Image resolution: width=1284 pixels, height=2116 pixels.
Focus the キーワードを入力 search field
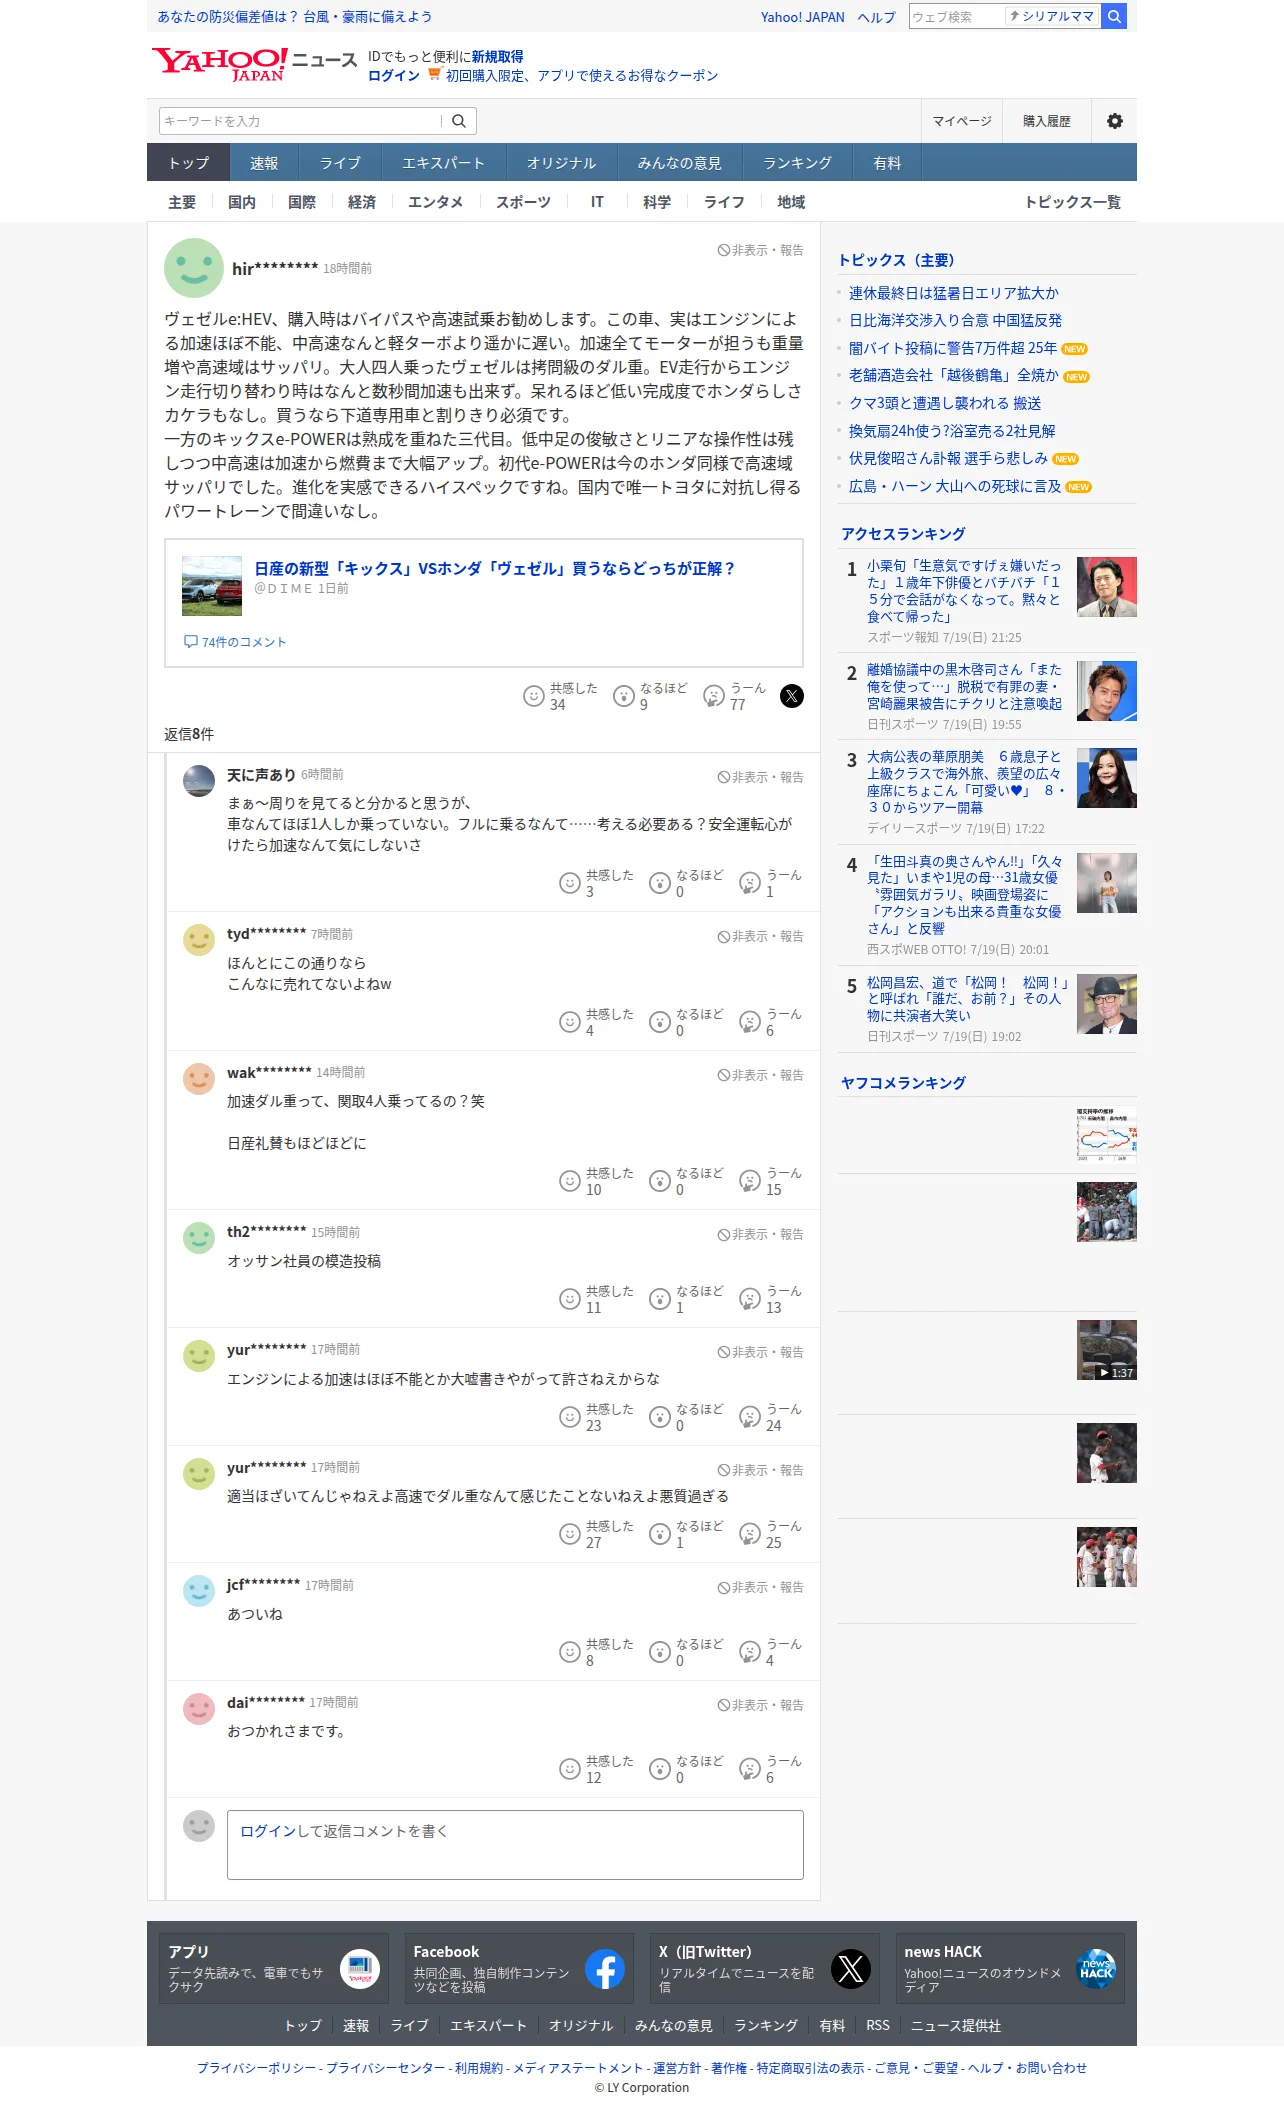[x=300, y=121]
